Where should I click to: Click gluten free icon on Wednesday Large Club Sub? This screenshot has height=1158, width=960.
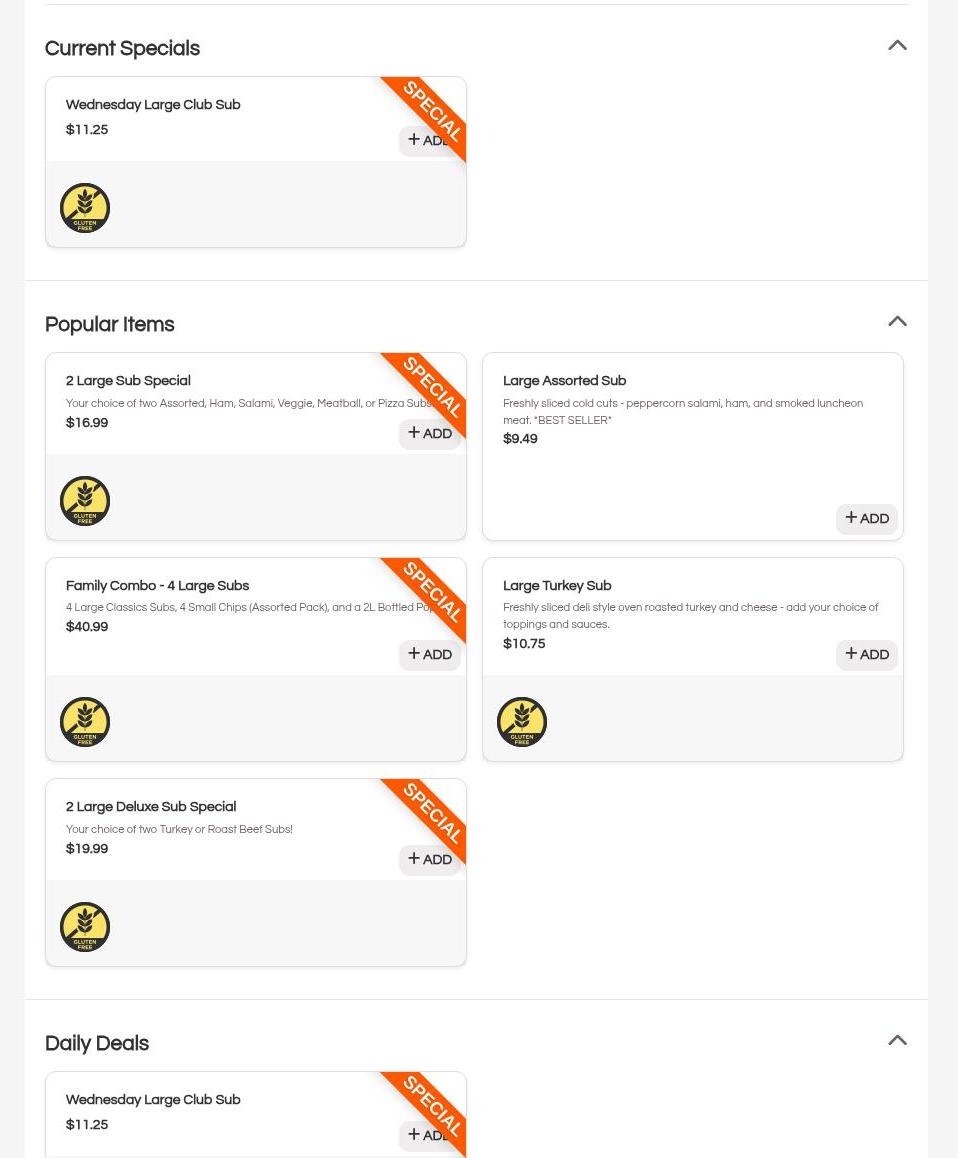click(x=85, y=208)
